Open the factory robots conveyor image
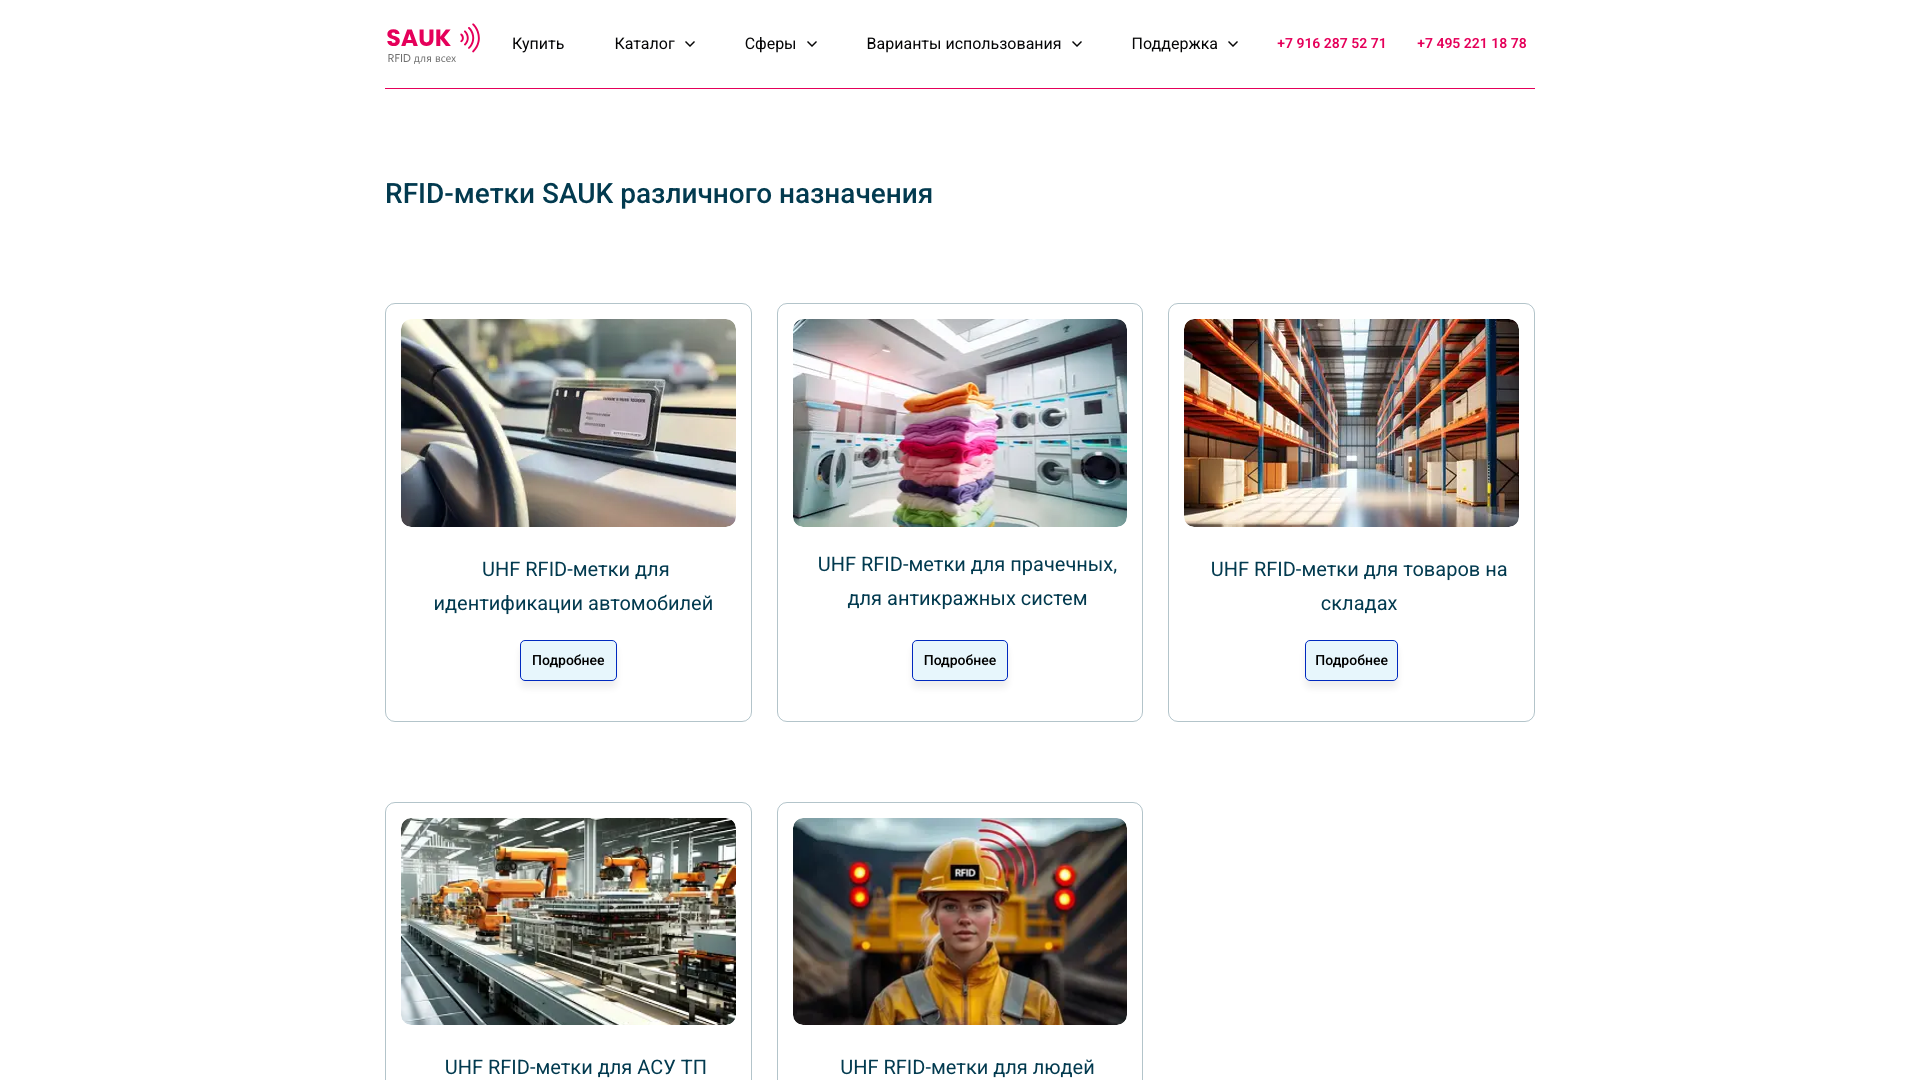This screenshot has width=1920, height=1080. click(x=568, y=921)
